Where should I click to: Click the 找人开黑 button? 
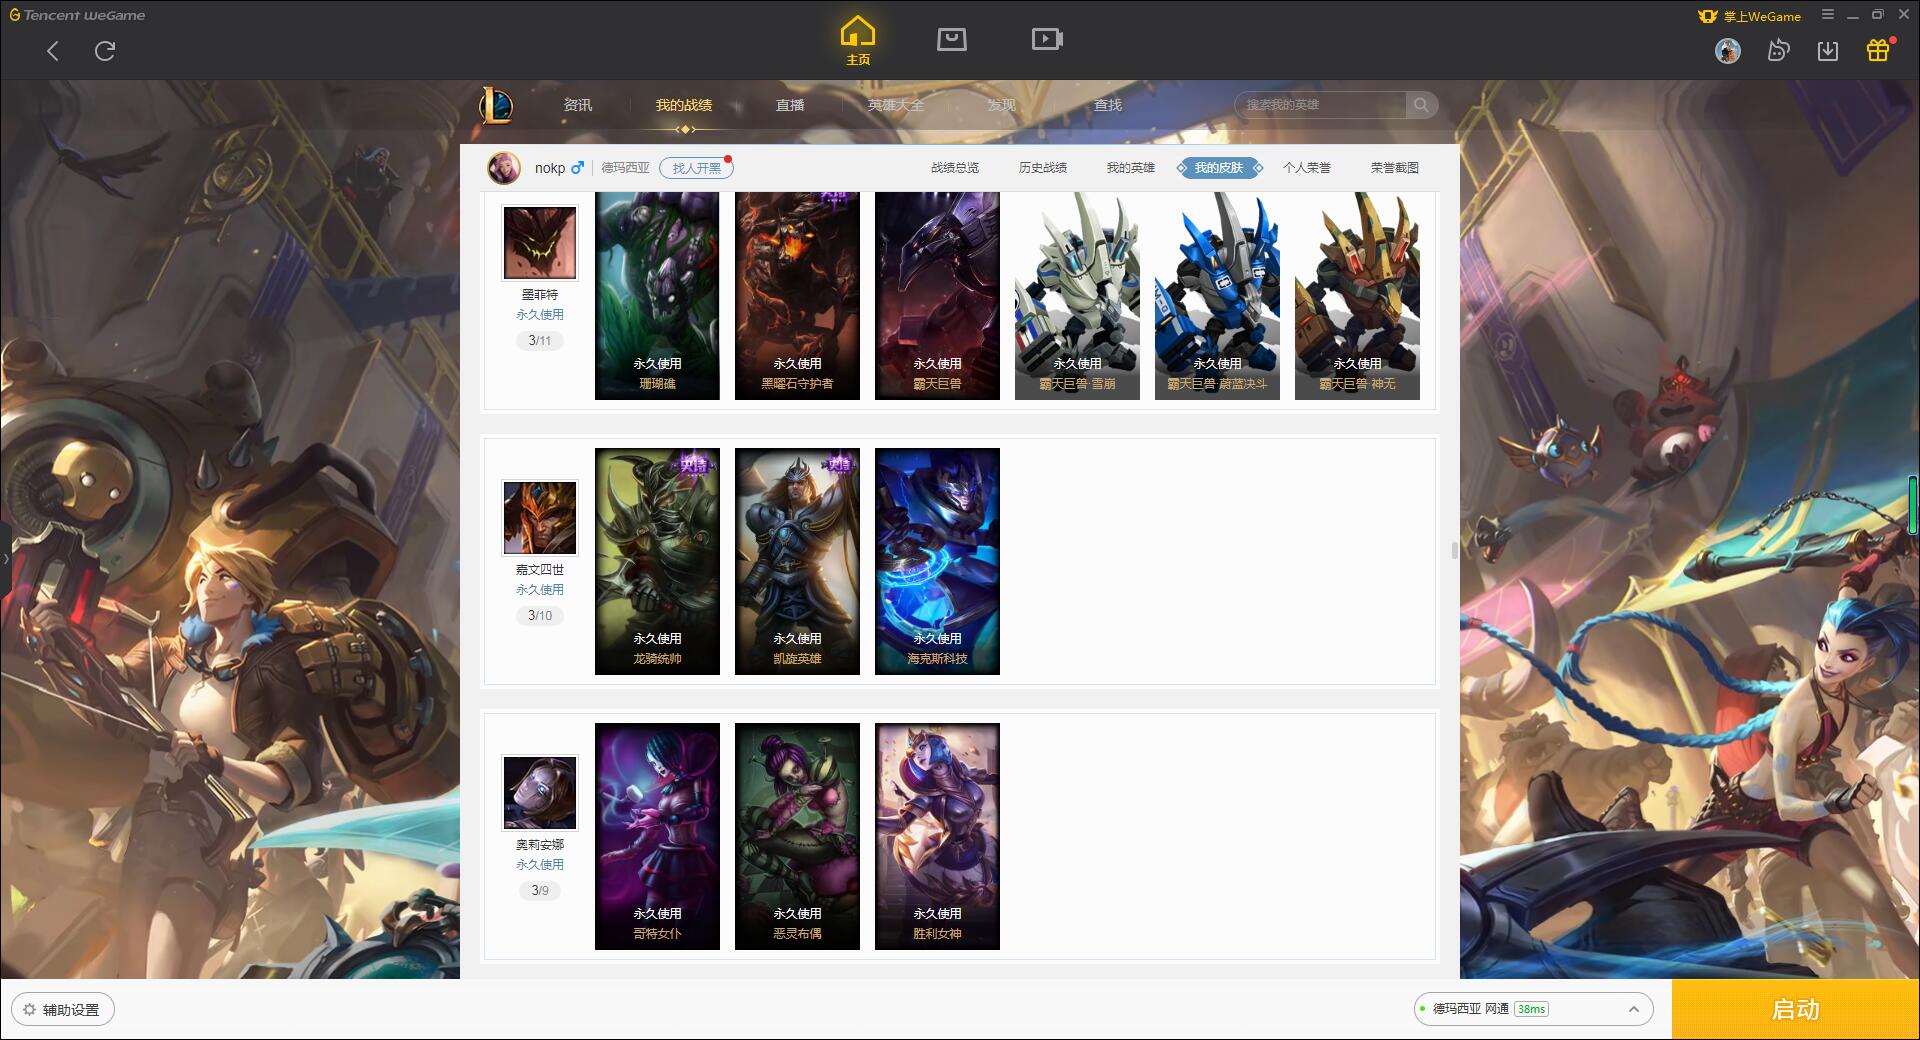(697, 168)
